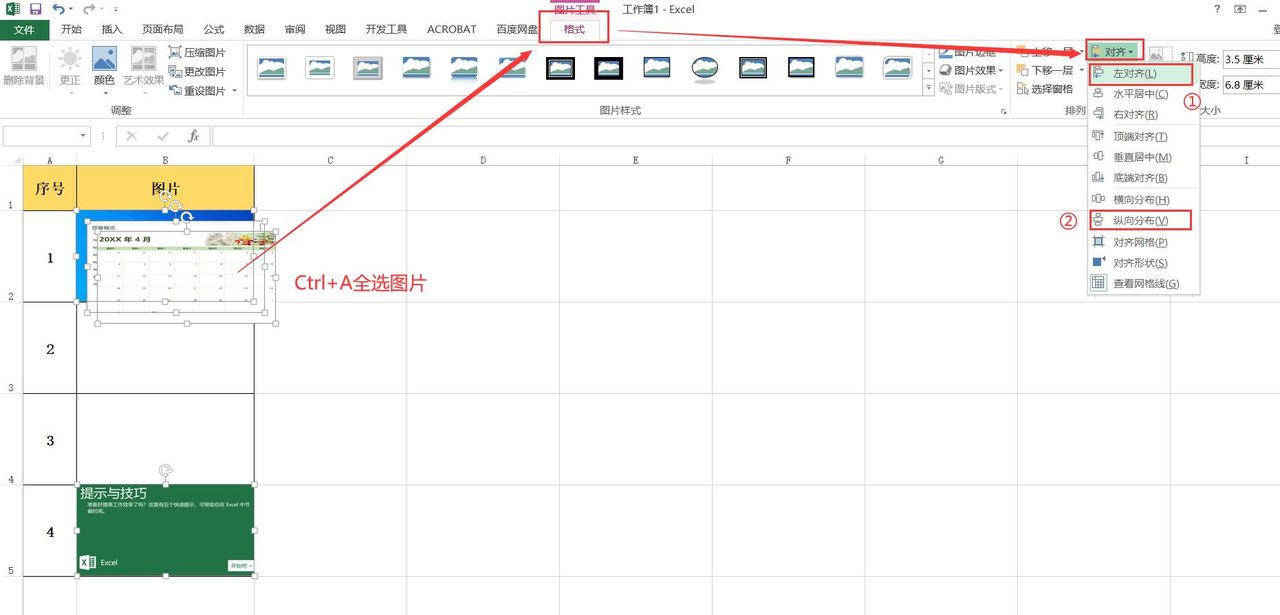Open 图片效果 (Picture Effects) options

click(x=972, y=69)
